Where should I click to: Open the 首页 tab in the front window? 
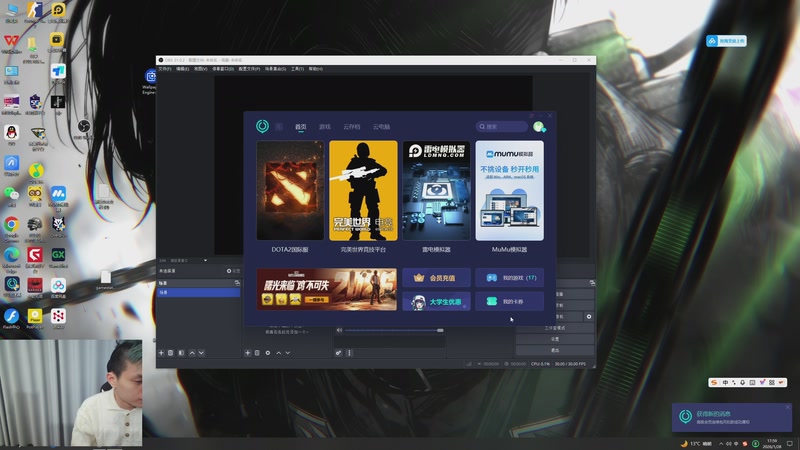click(301, 127)
